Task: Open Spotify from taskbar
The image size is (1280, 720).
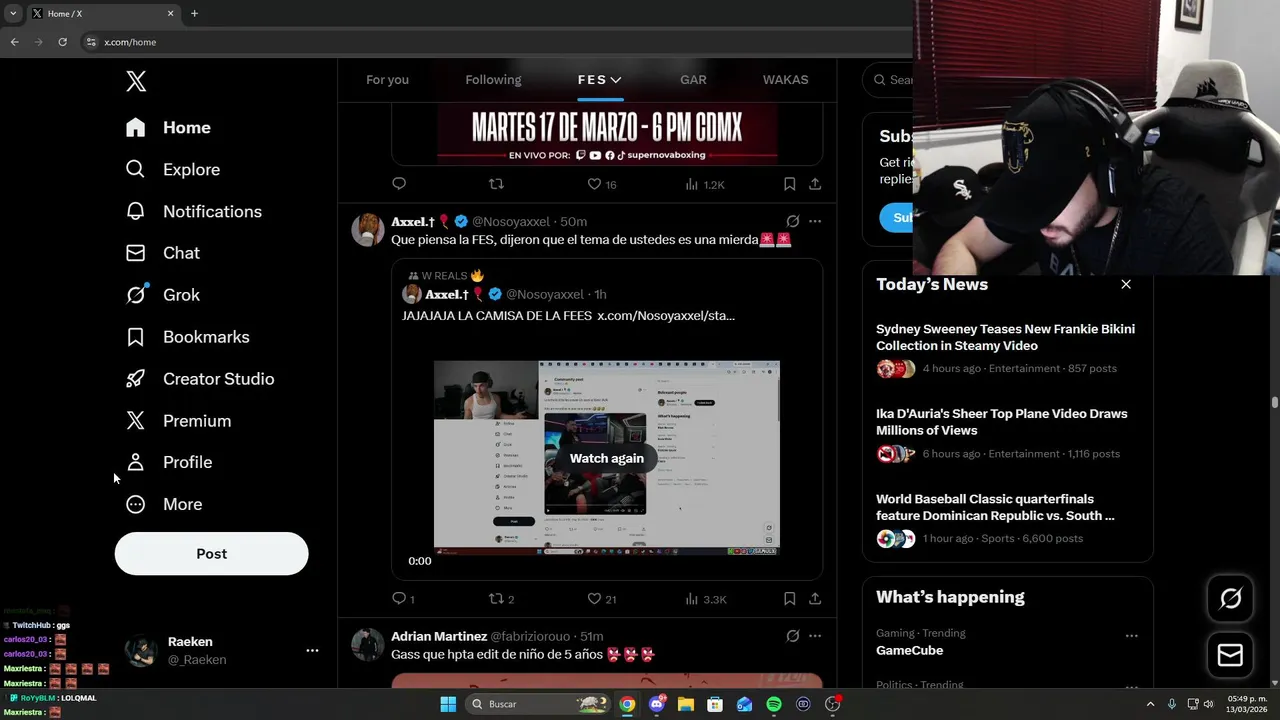Action: tap(774, 704)
